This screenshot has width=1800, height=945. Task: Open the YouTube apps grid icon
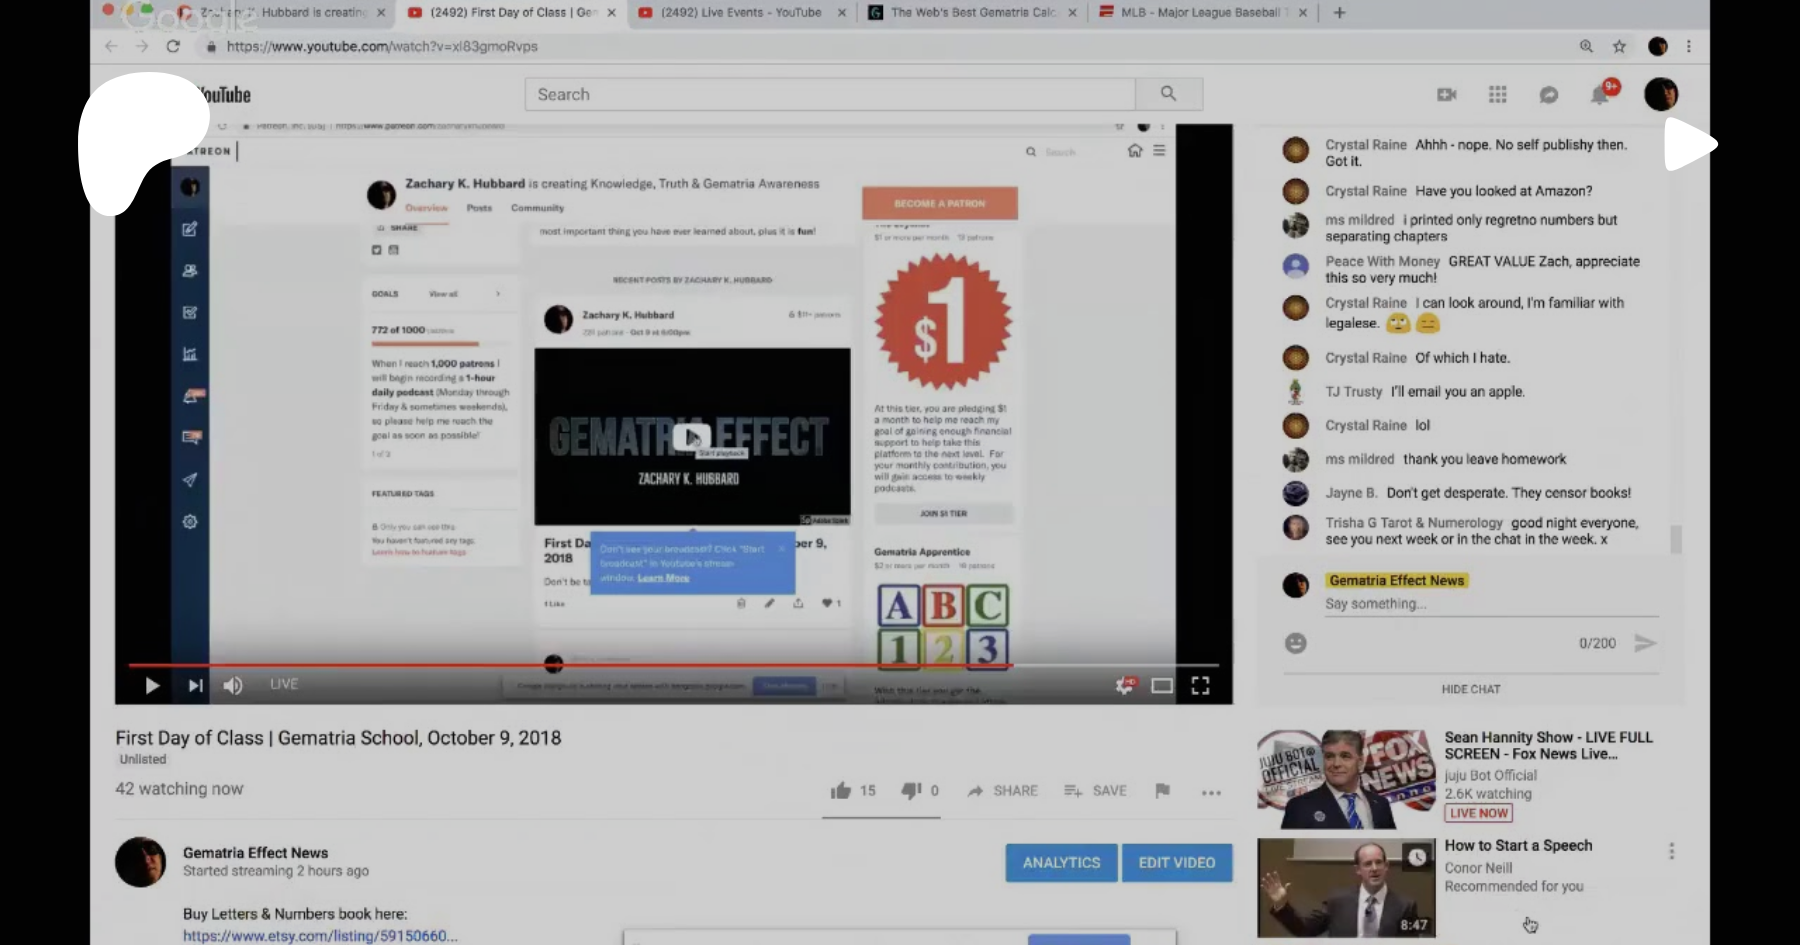1497,94
